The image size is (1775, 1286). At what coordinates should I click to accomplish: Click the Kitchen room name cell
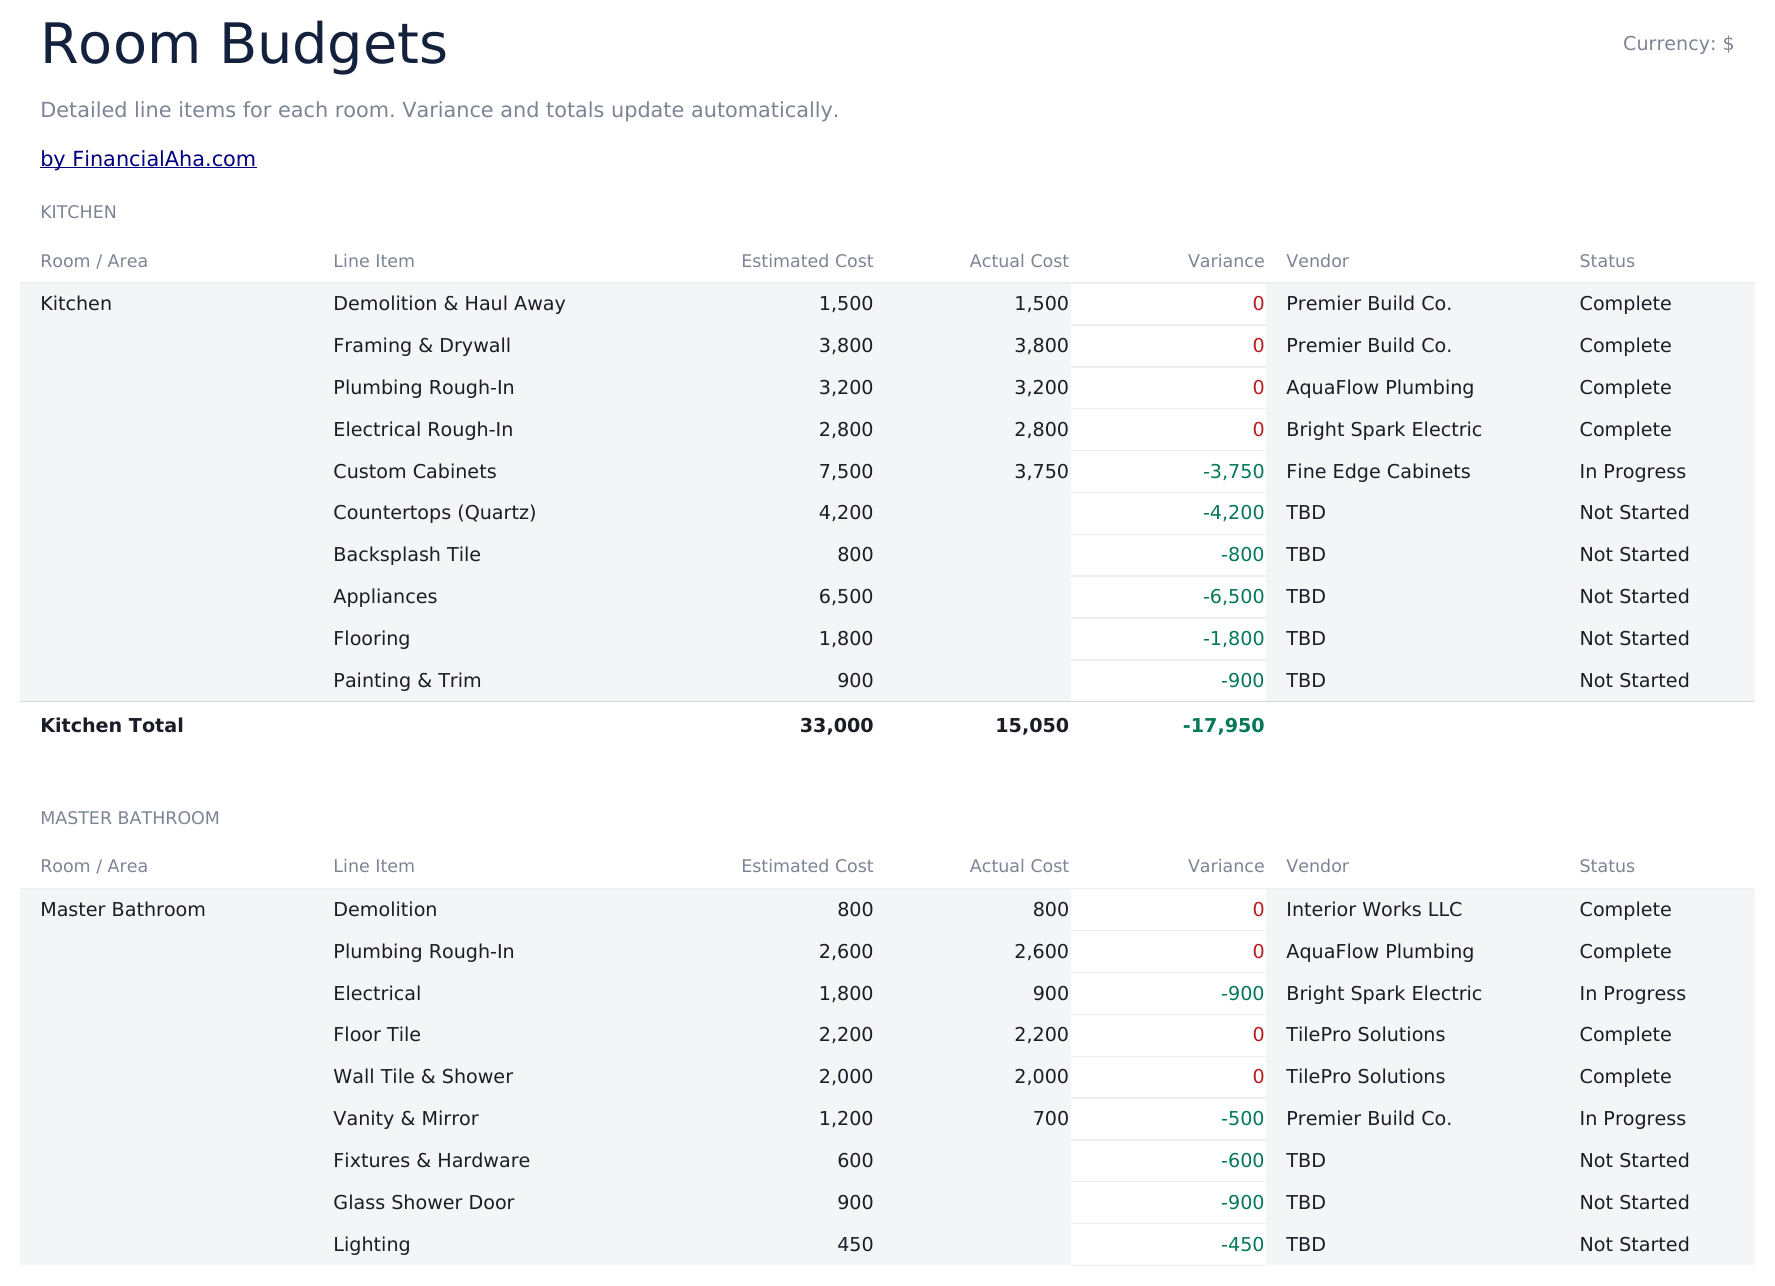[76, 304]
